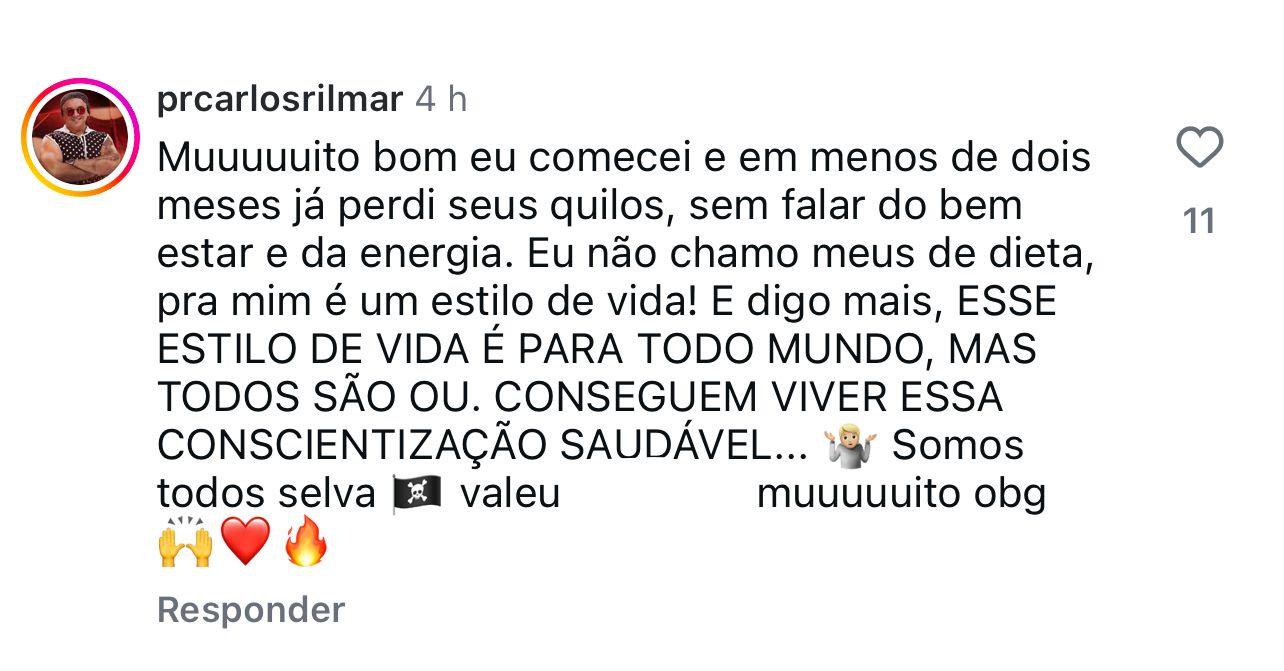Image resolution: width=1284 pixels, height=671 pixels.
Task: Click the 4 h timestamp
Action: (x=441, y=99)
